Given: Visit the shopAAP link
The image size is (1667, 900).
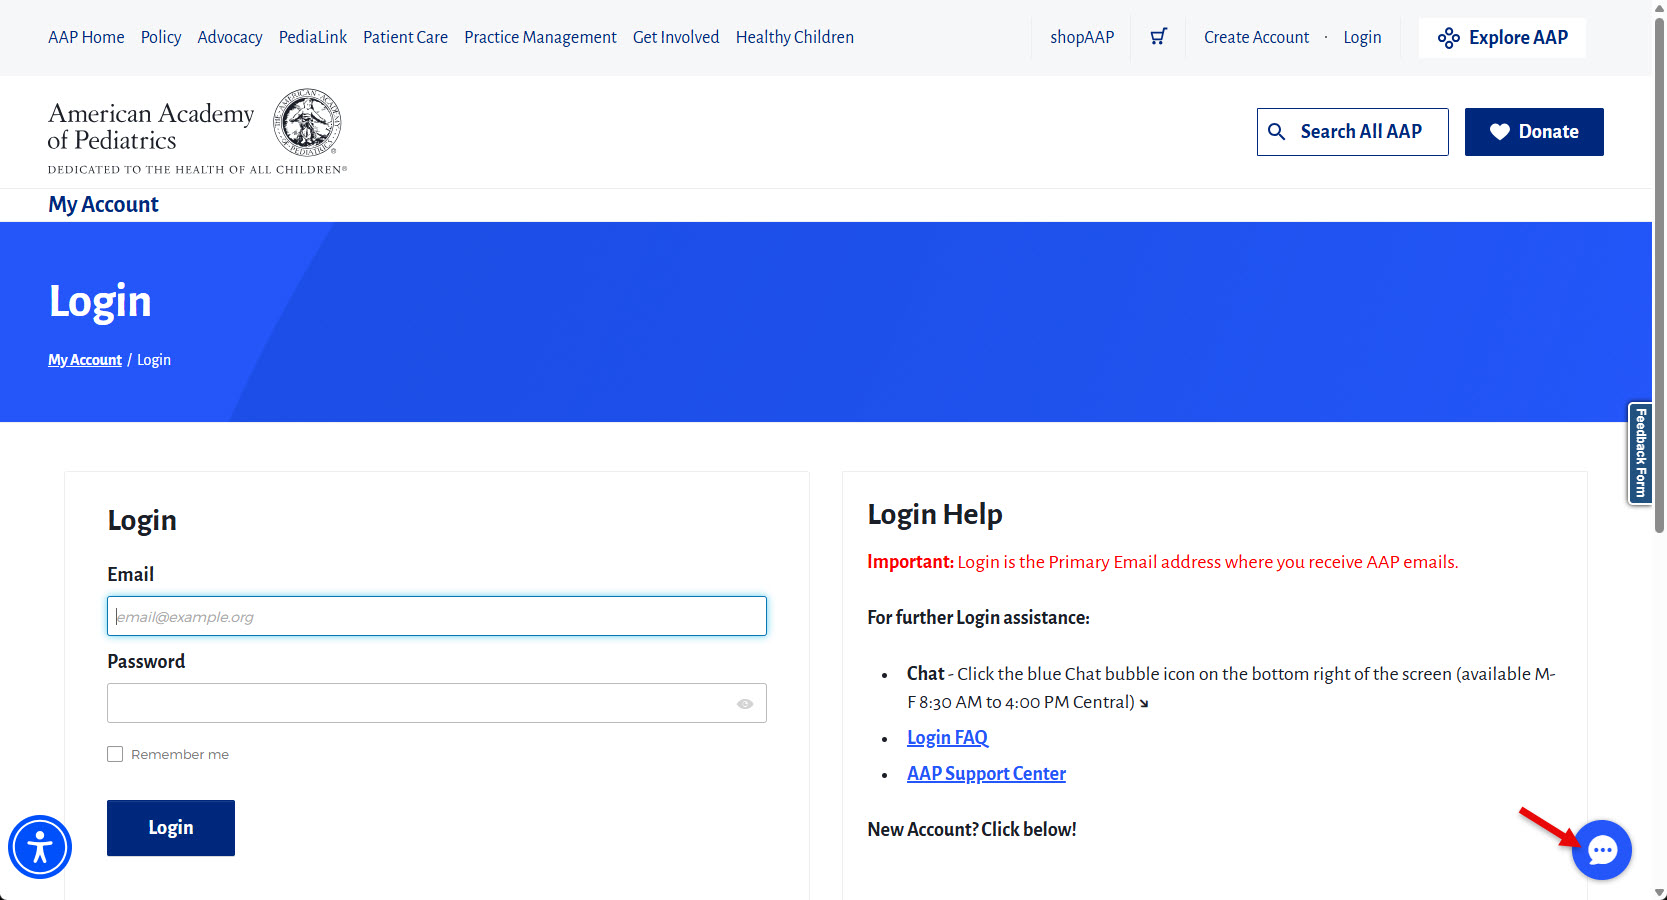Looking at the screenshot, I should tap(1082, 37).
